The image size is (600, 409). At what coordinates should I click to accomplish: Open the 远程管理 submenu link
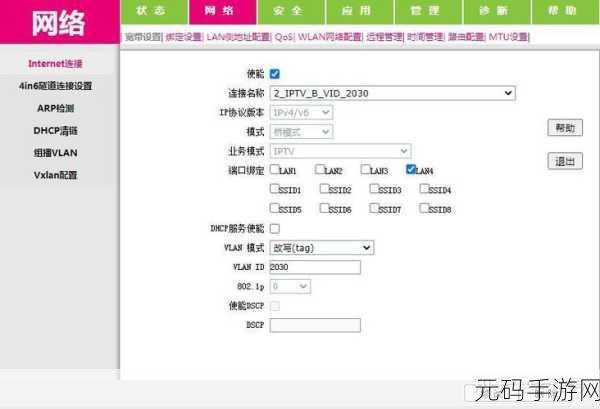click(x=384, y=37)
